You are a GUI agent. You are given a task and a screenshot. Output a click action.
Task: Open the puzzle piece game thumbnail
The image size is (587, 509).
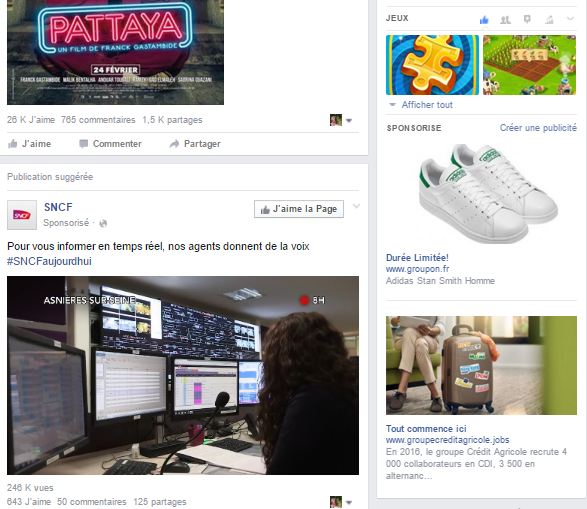[x=432, y=65]
